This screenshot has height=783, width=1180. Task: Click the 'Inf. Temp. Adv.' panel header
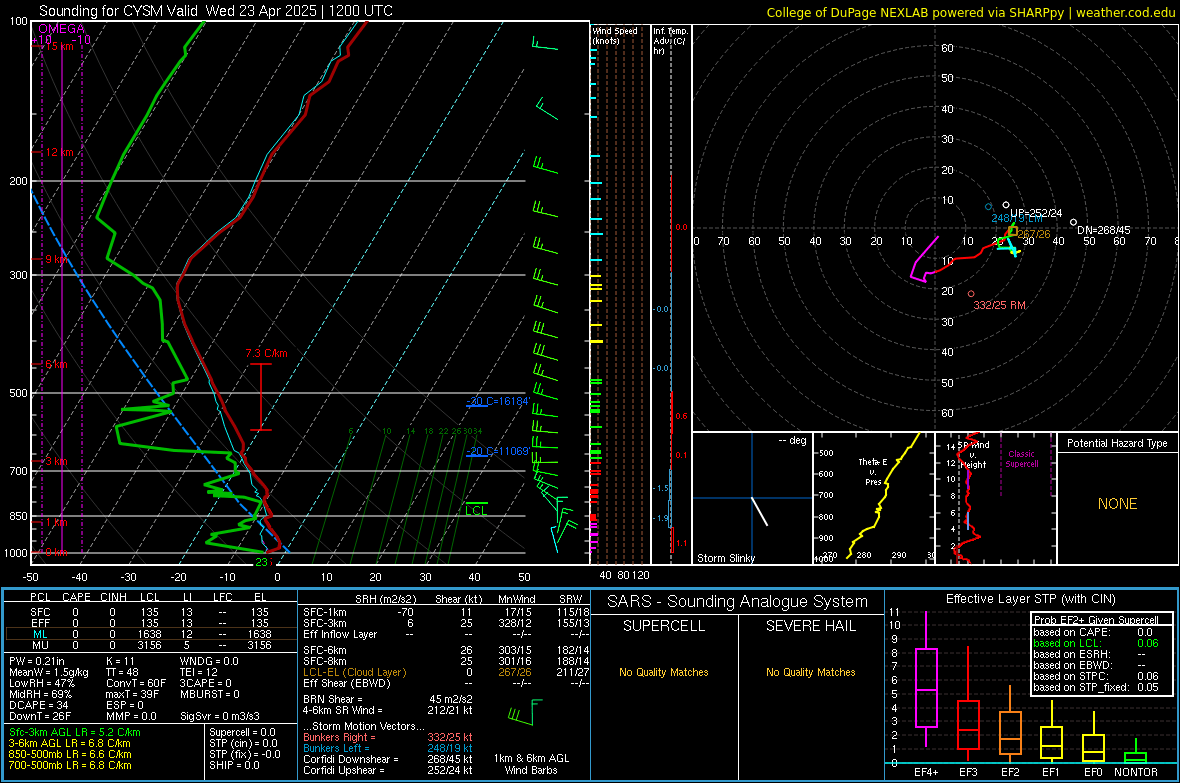tap(670, 41)
